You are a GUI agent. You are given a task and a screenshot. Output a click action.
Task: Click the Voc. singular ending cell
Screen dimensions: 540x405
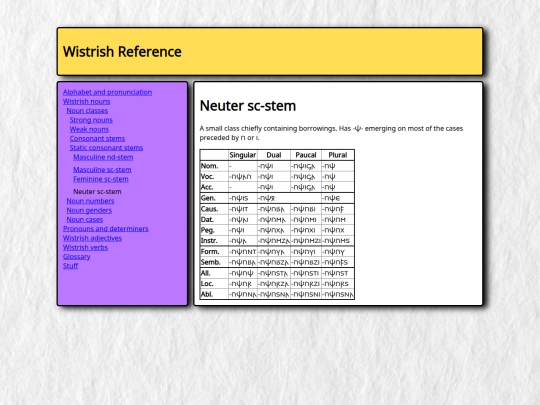point(243,177)
